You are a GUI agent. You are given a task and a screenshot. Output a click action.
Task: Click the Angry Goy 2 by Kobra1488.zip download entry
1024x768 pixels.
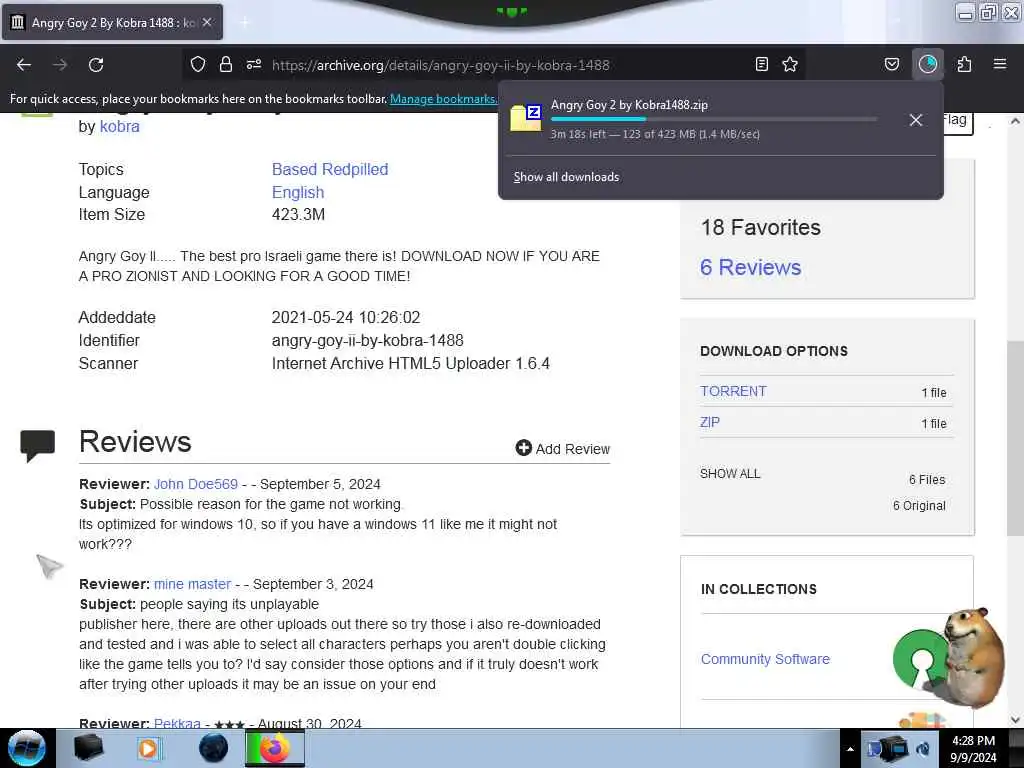(x=720, y=119)
